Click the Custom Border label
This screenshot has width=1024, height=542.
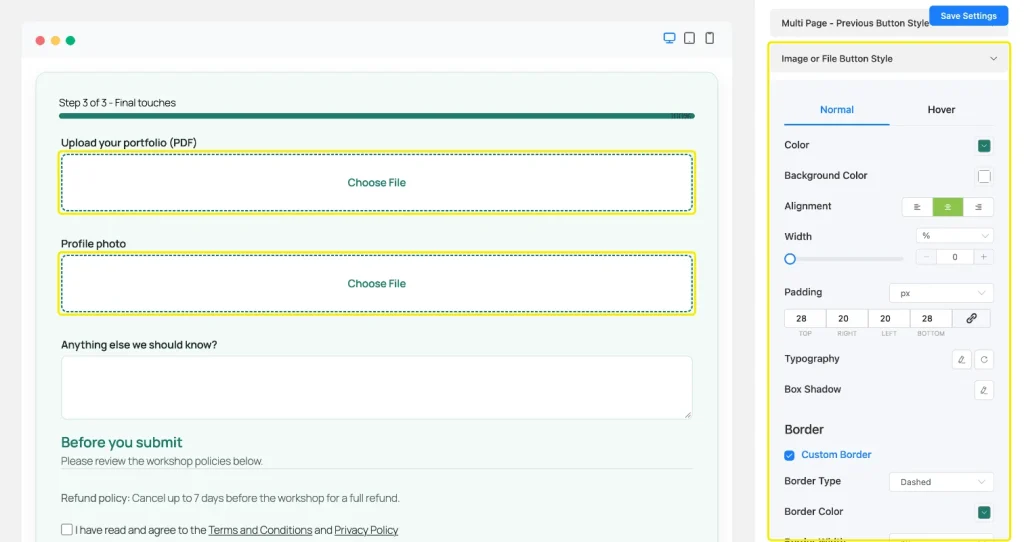[x=836, y=454]
